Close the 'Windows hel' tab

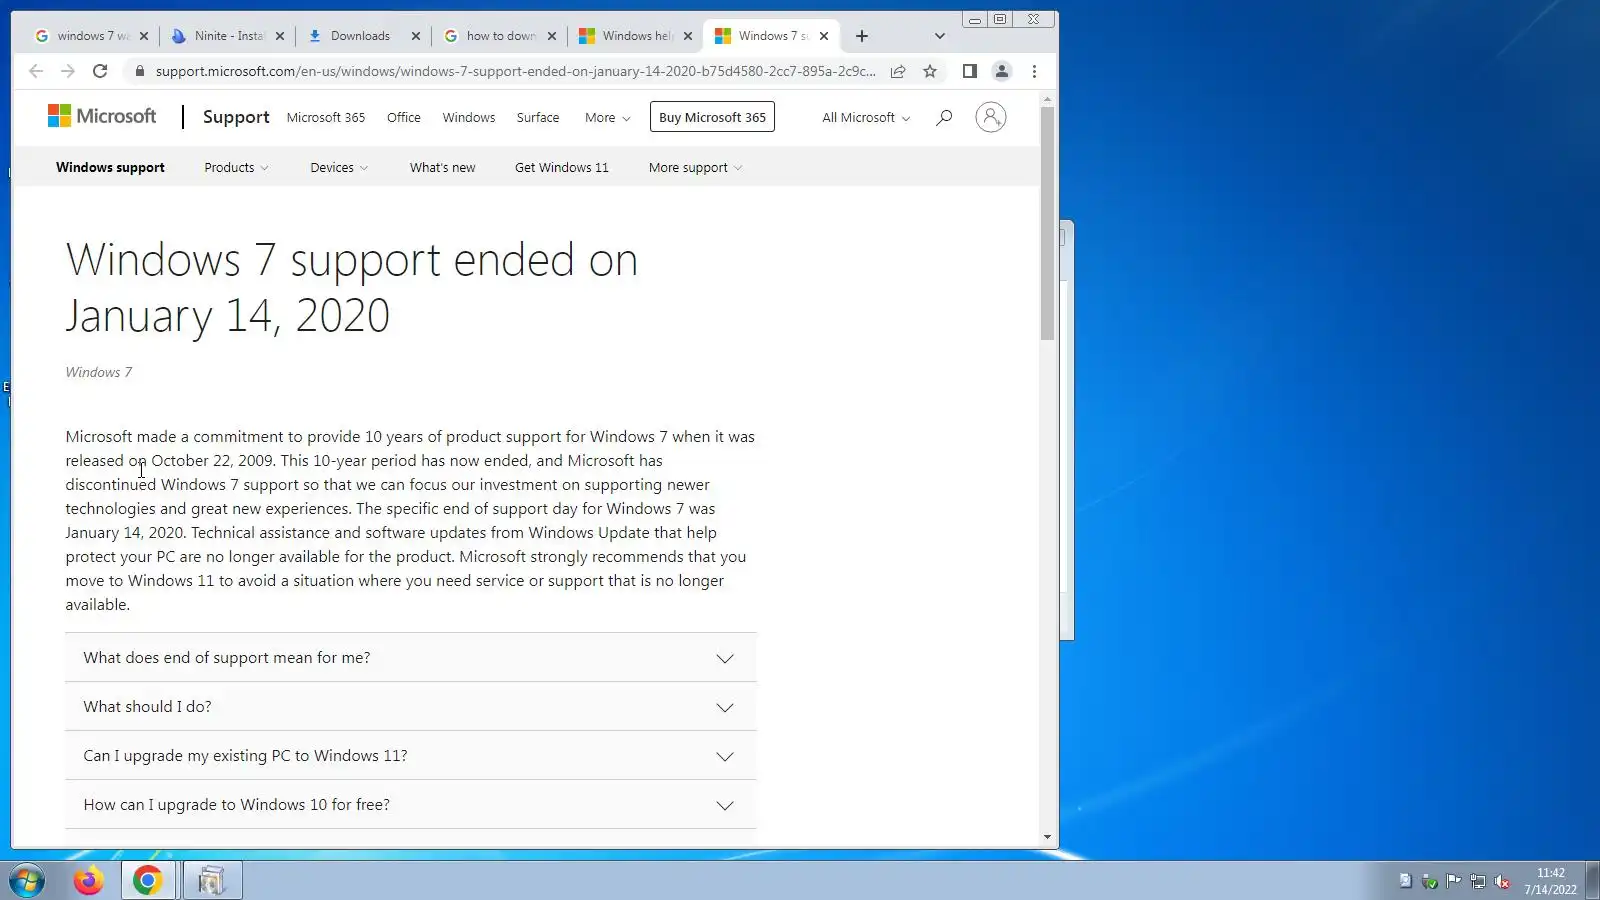click(688, 36)
